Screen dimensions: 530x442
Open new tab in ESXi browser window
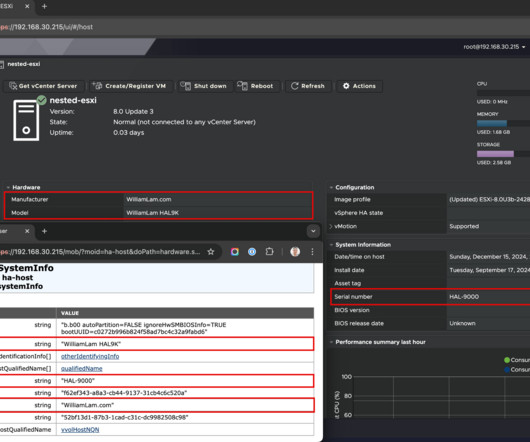pyautogui.click(x=44, y=6)
